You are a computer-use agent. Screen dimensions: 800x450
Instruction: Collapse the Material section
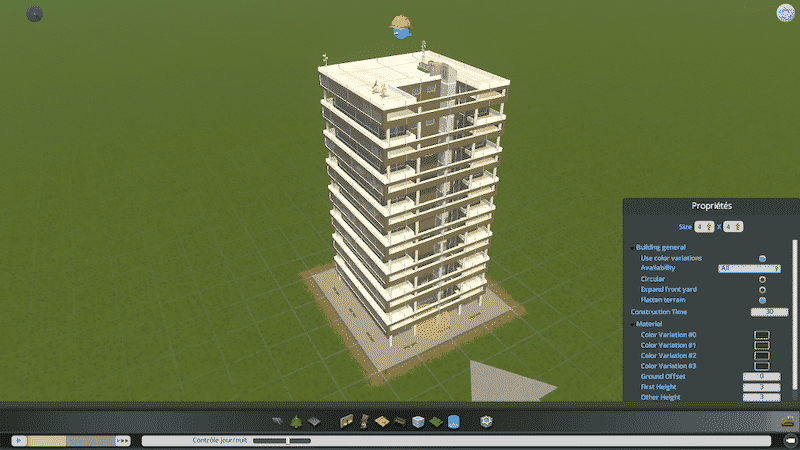(x=632, y=324)
